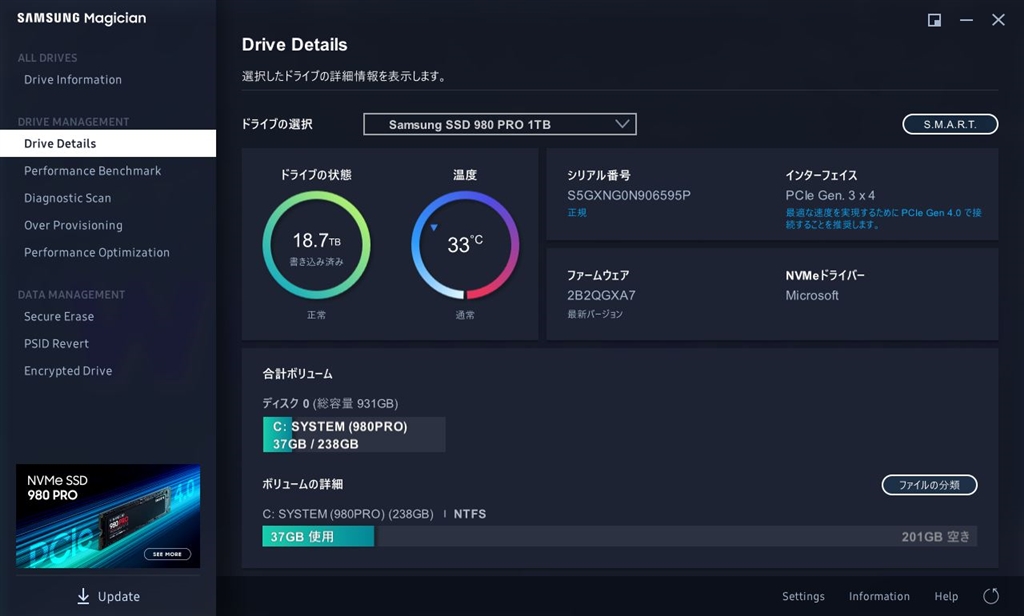Click the Update label in sidebar
This screenshot has height=616, width=1024.
[x=119, y=596]
